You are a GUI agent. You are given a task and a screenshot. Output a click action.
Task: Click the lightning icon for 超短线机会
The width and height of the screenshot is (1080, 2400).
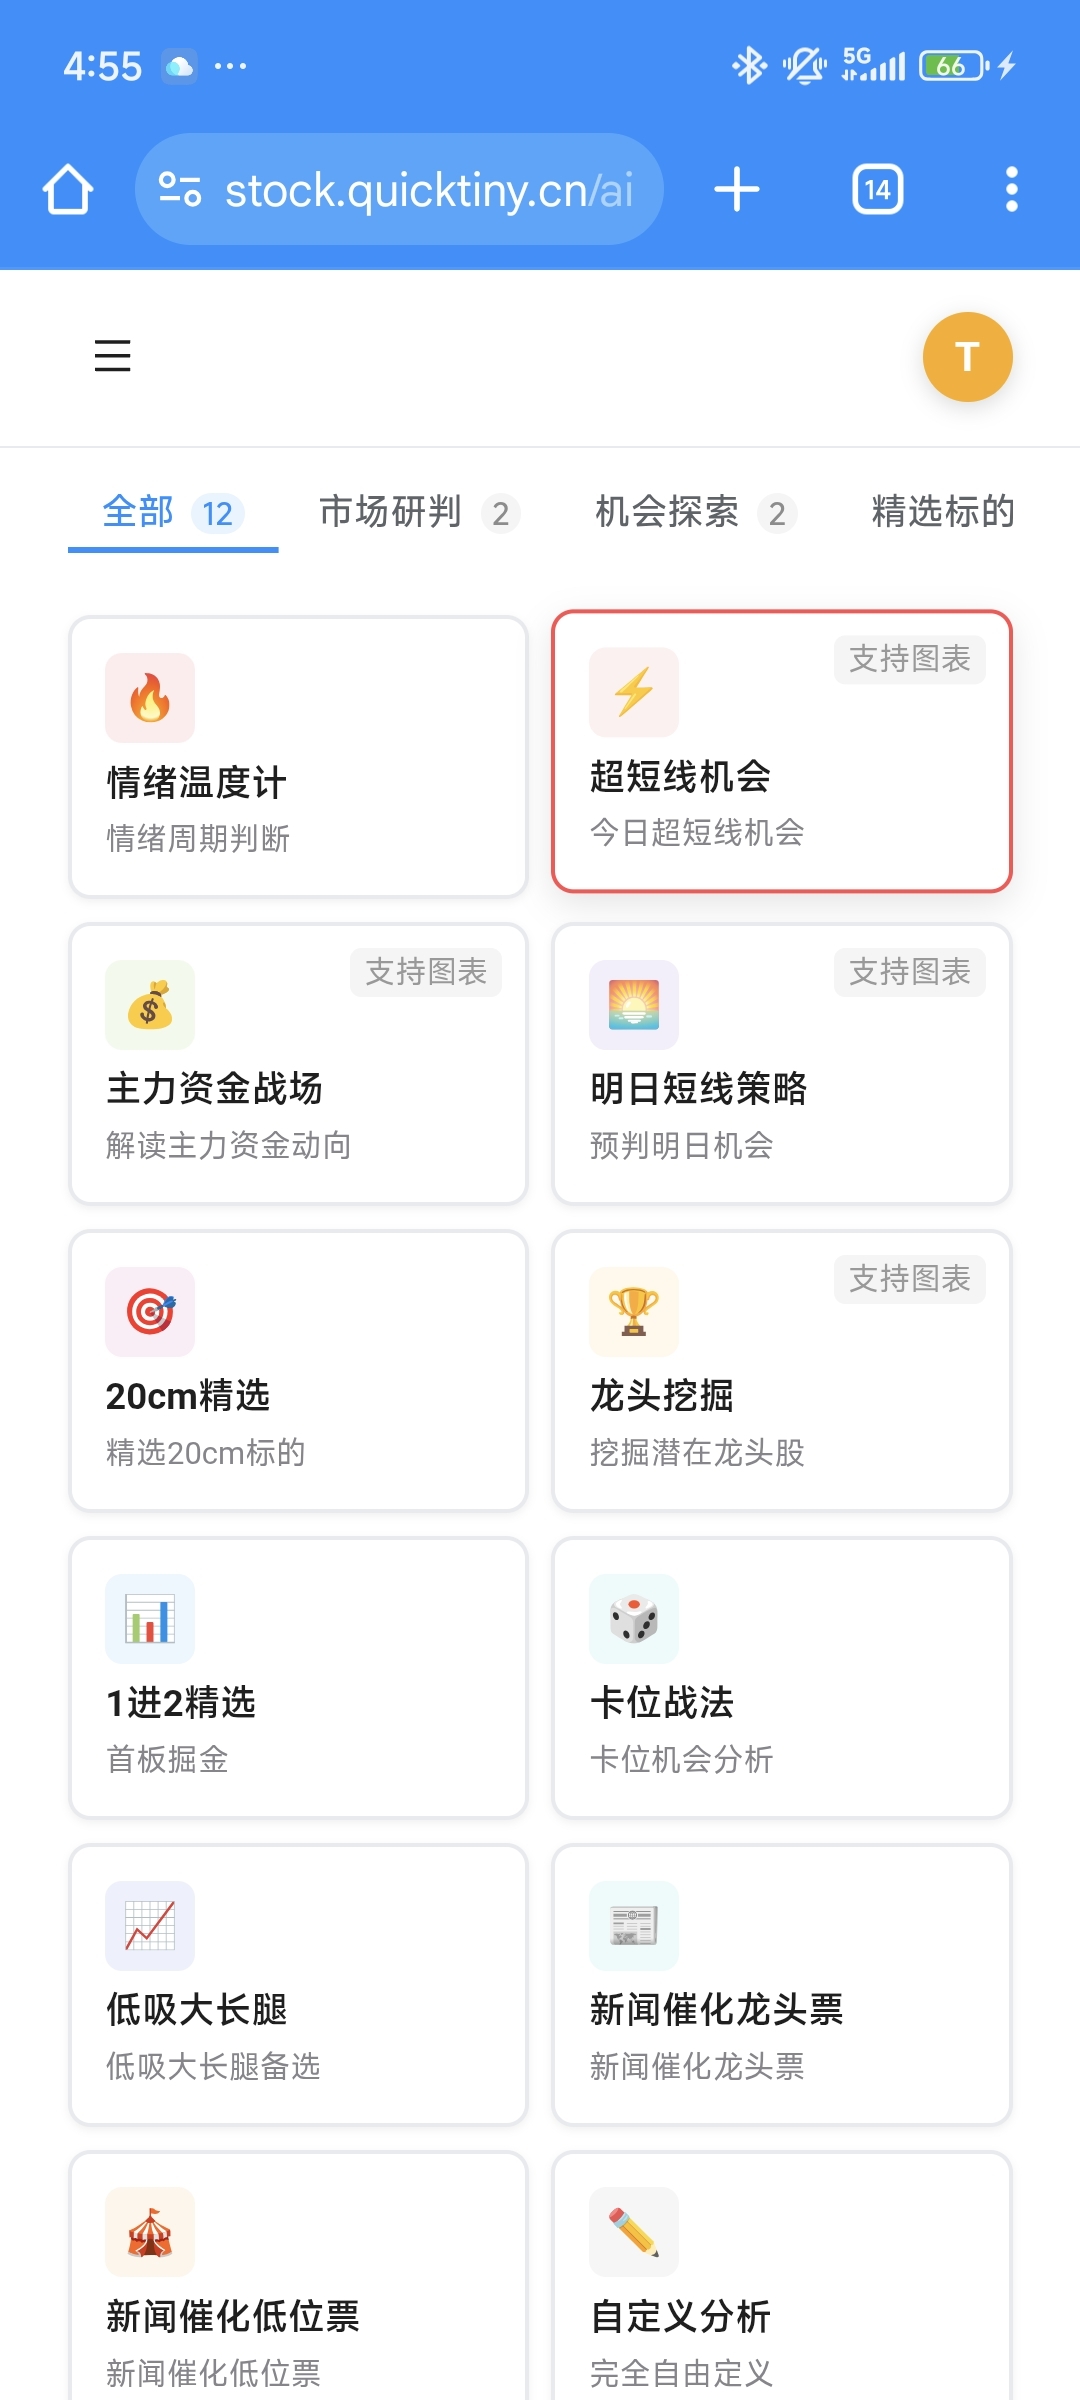[x=634, y=692]
